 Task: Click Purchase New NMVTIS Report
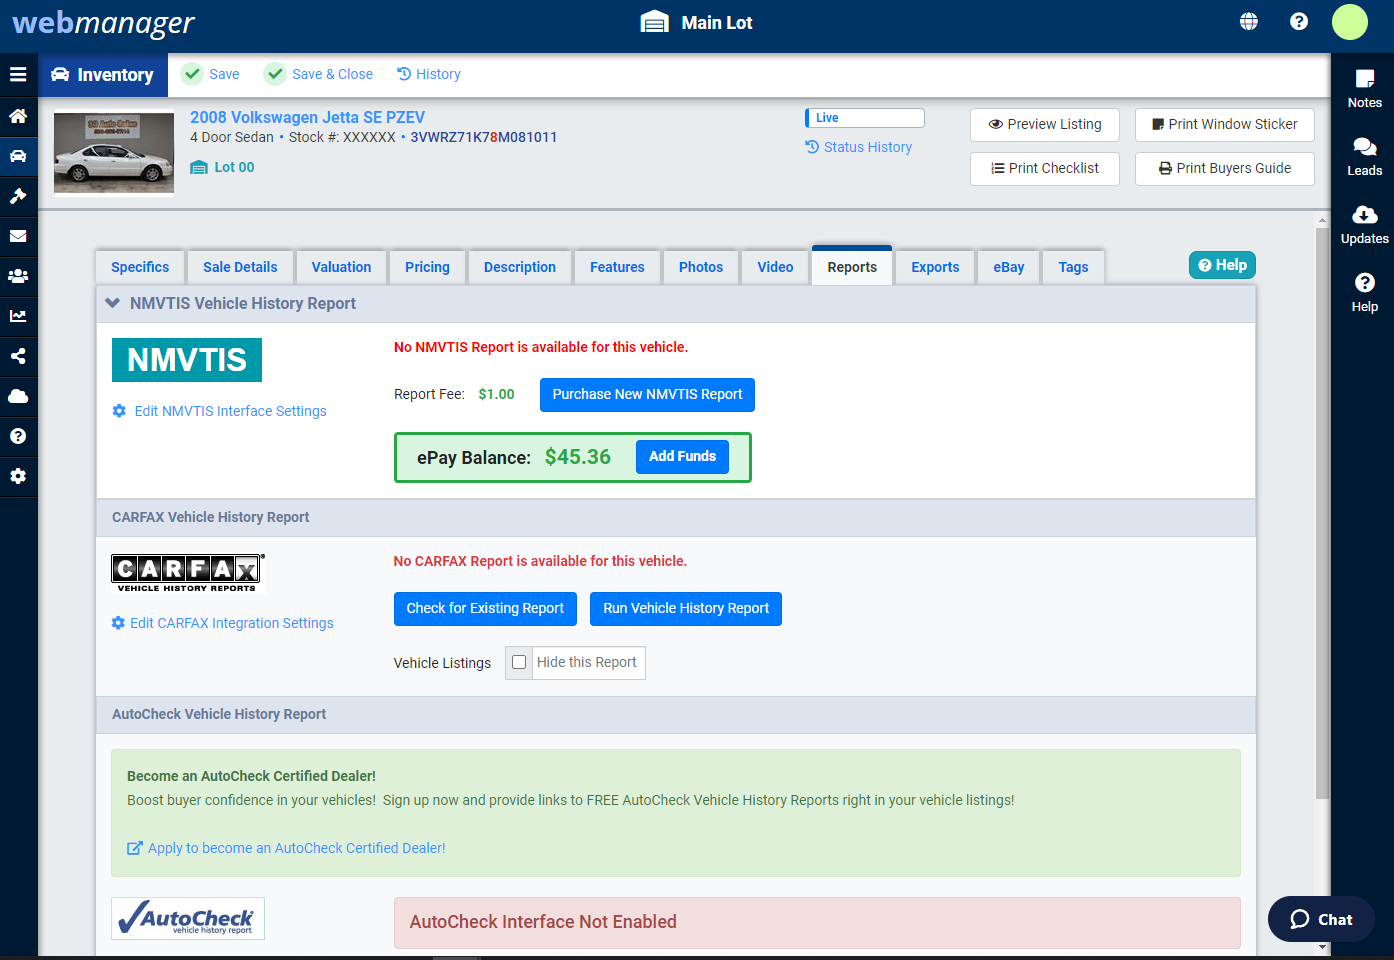(647, 395)
